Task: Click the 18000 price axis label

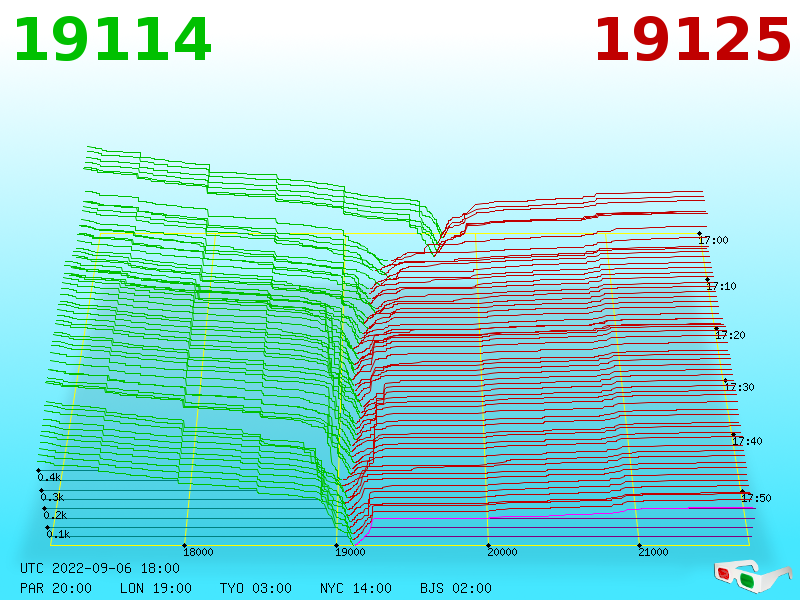Action: coord(198,552)
